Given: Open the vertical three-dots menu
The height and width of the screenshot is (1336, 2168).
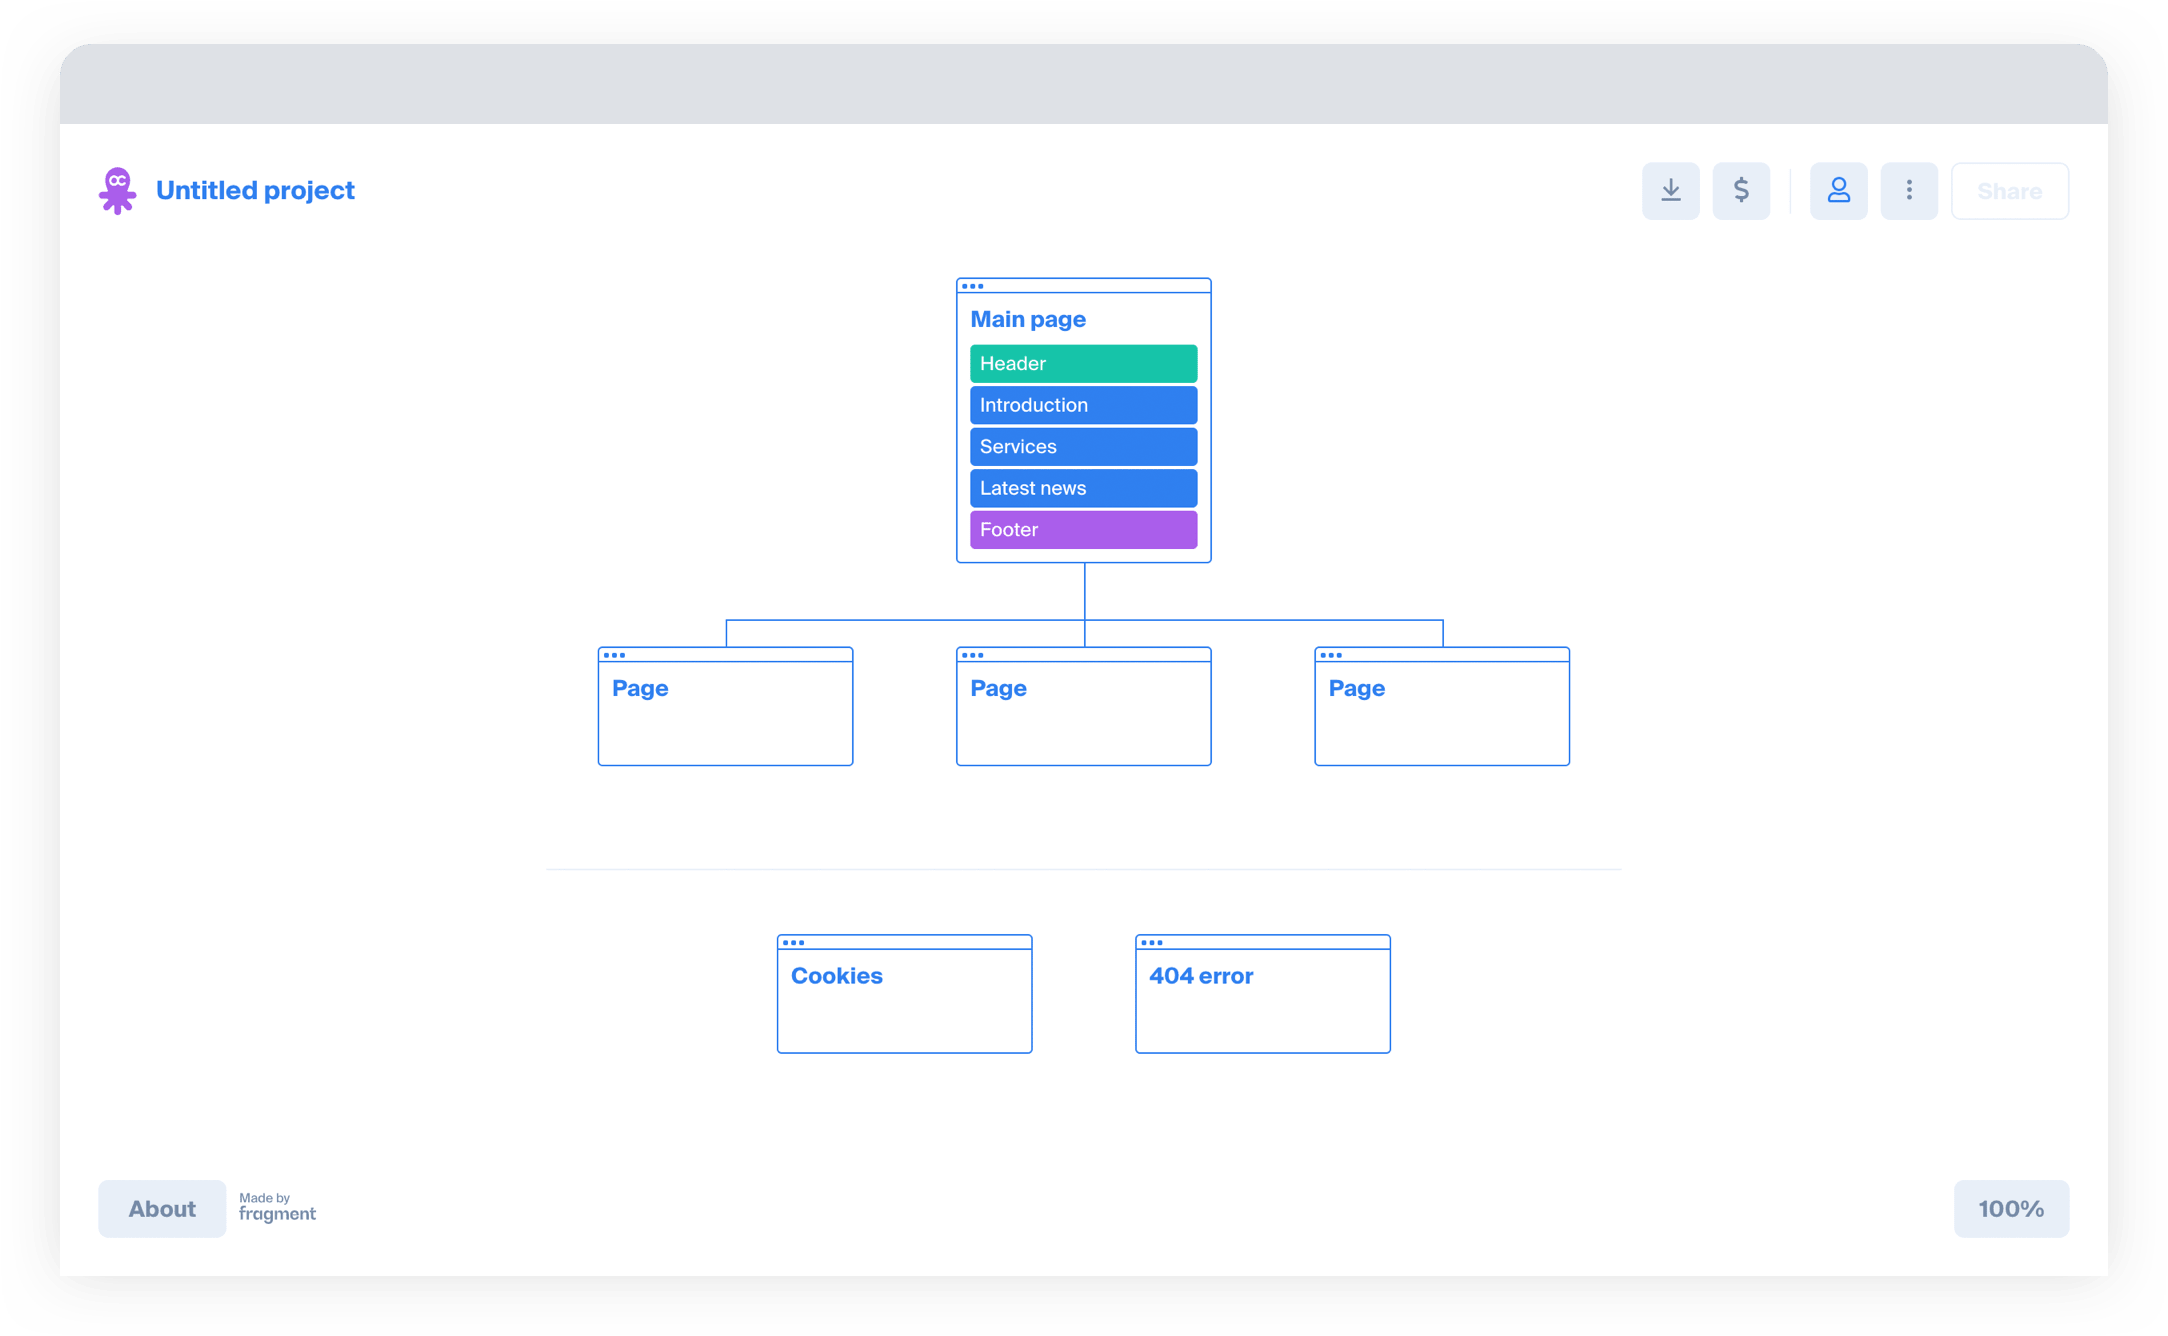Looking at the screenshot, I should pos(1909,191).
